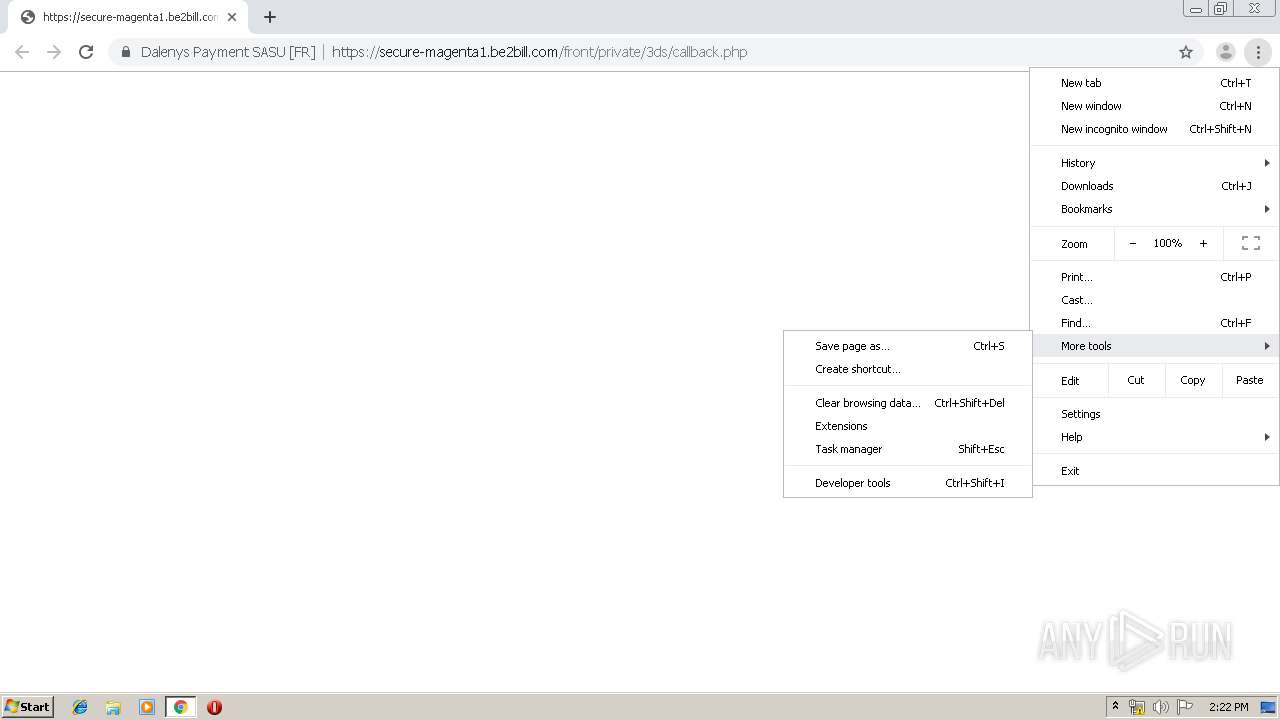
Task: Open Task manager from submenu
Action: [908, 449]
